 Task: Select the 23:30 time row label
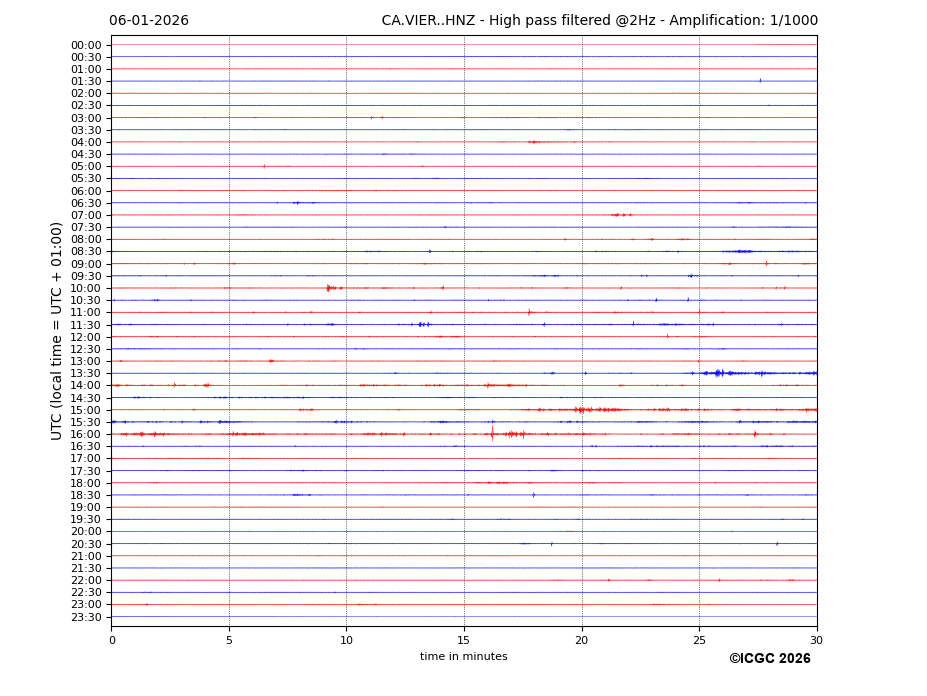pyautogui.click(x=86, y=617)
